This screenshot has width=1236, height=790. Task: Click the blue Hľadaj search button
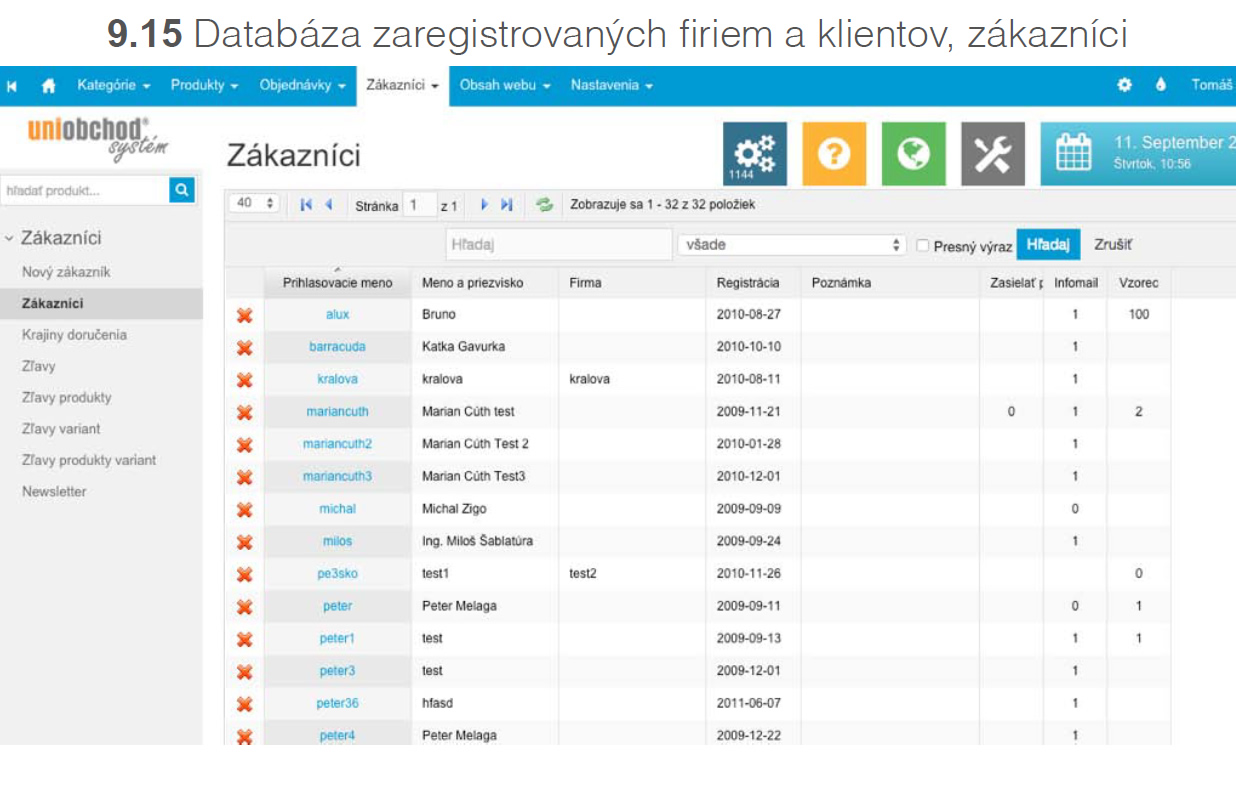click(1047, 245)
